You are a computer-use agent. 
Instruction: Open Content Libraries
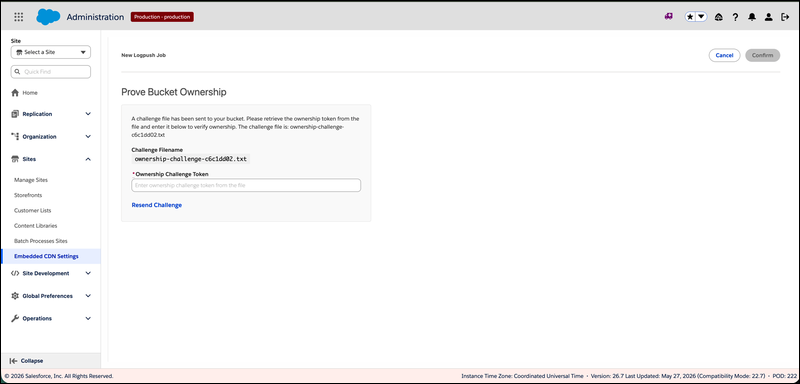click(x=36, y=225)
